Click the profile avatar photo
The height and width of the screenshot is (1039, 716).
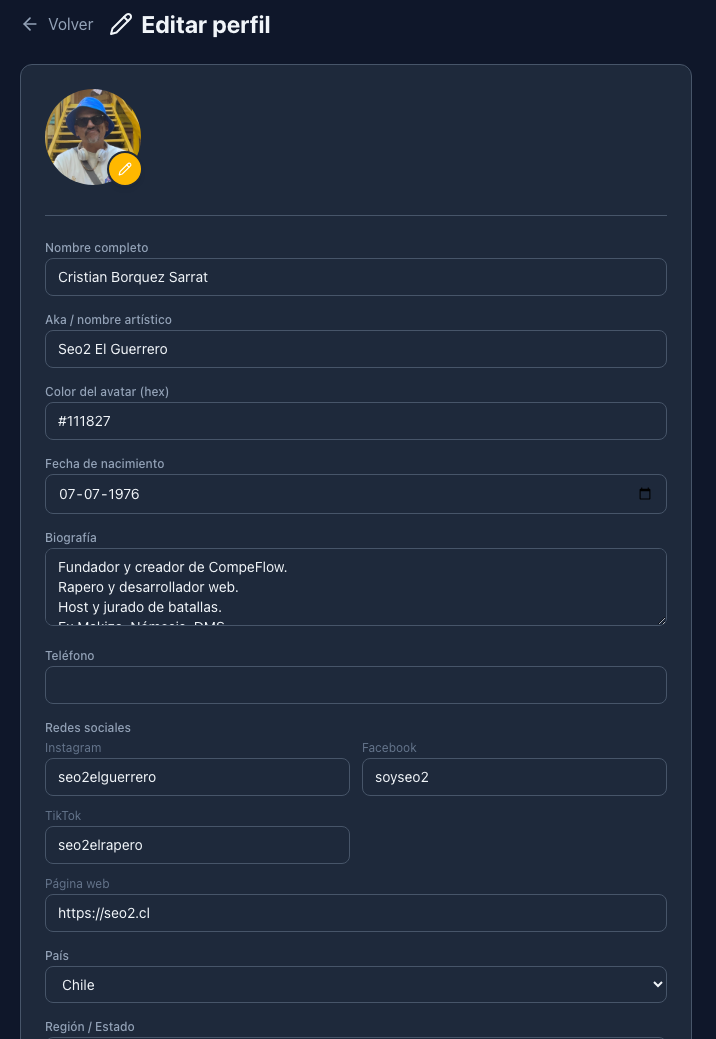86,133
